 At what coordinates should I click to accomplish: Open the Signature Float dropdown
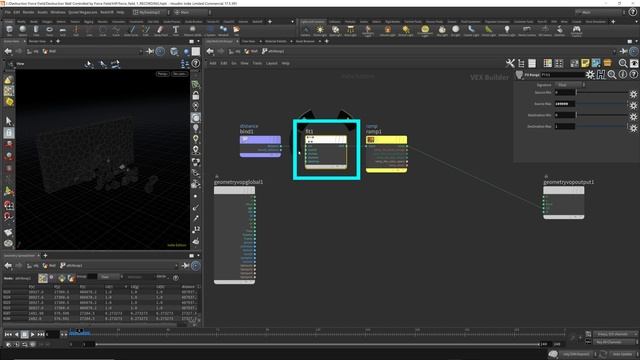(570, 85)
